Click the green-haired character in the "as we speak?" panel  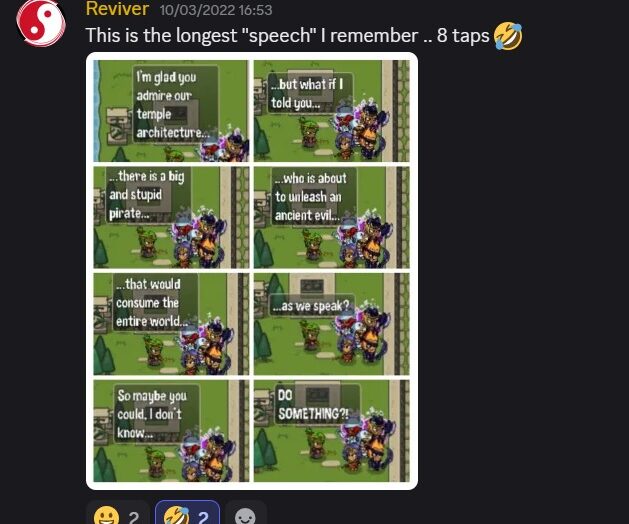click(311, 336)
